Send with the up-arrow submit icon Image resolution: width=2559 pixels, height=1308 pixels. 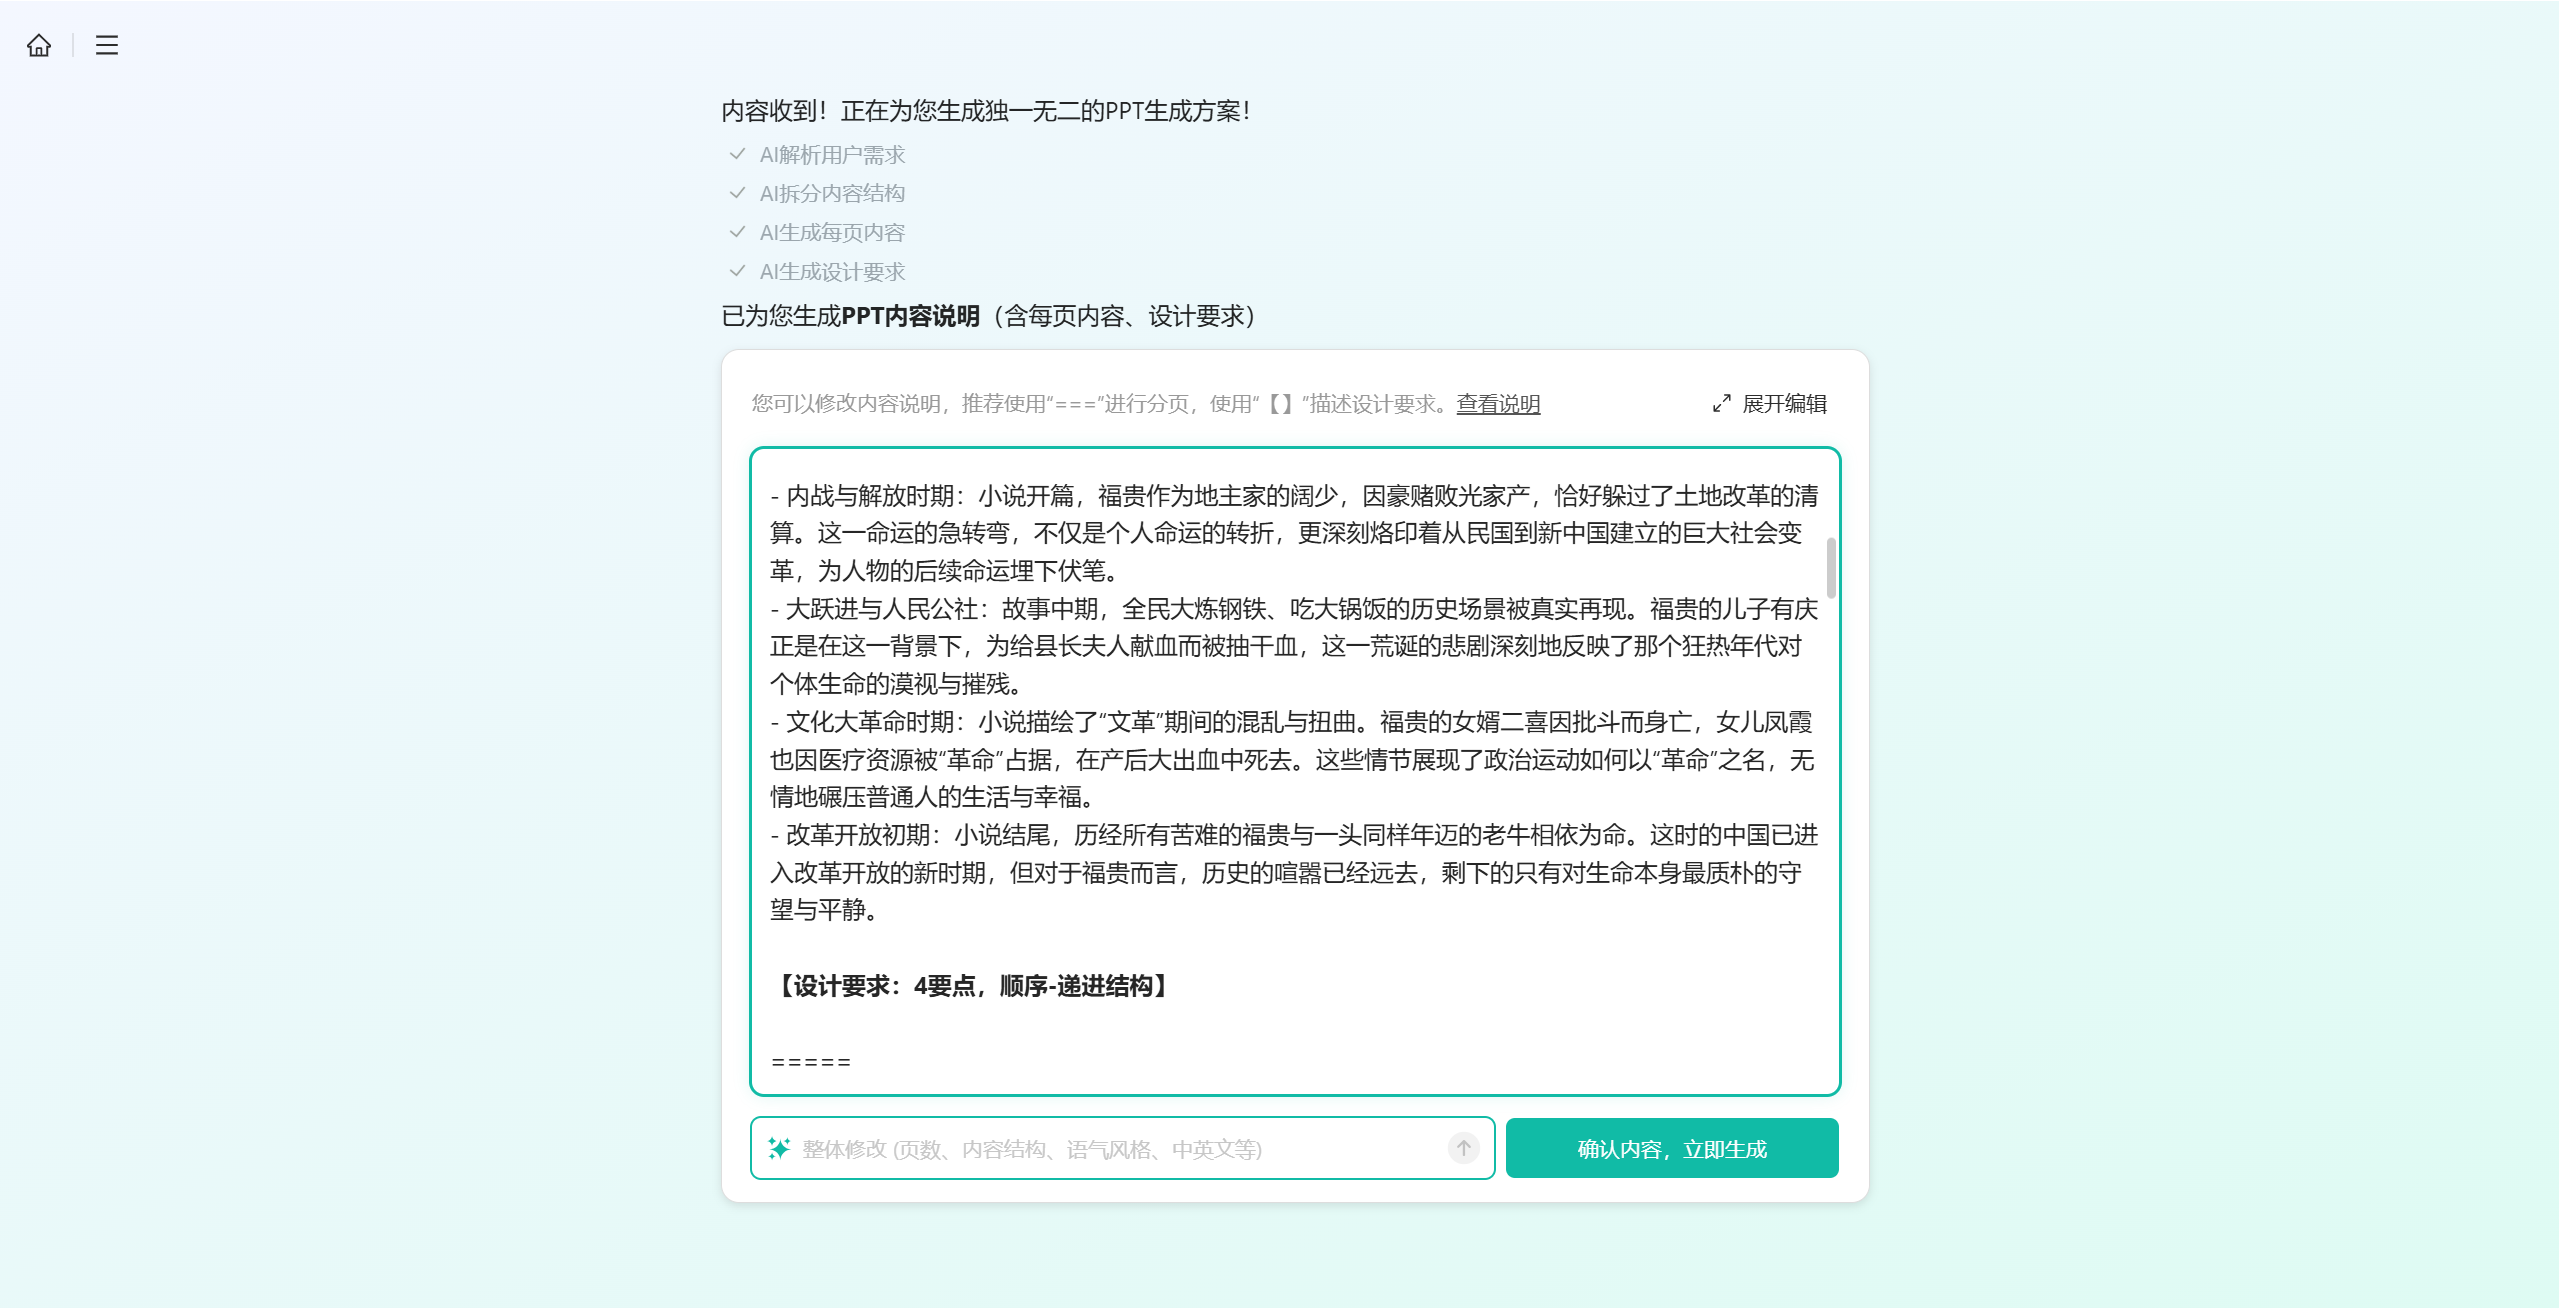[x=1464, y=1148]
